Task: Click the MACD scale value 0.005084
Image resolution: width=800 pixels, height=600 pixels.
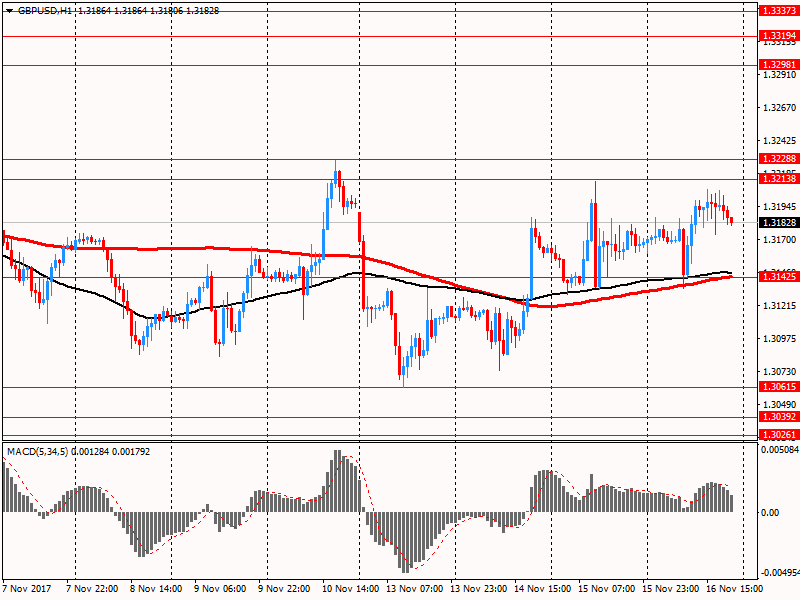Action: (x=780, y=450)
